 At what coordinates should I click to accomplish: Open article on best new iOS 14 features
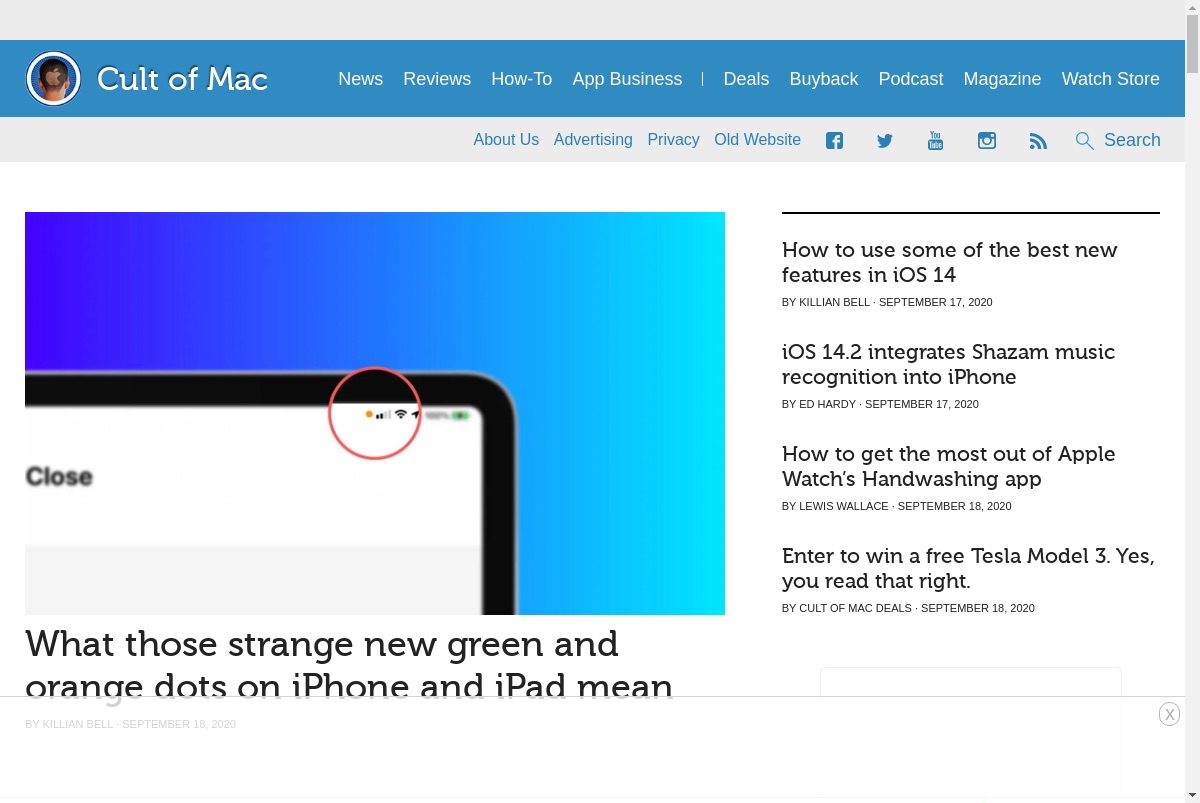[x=949, y=262]
